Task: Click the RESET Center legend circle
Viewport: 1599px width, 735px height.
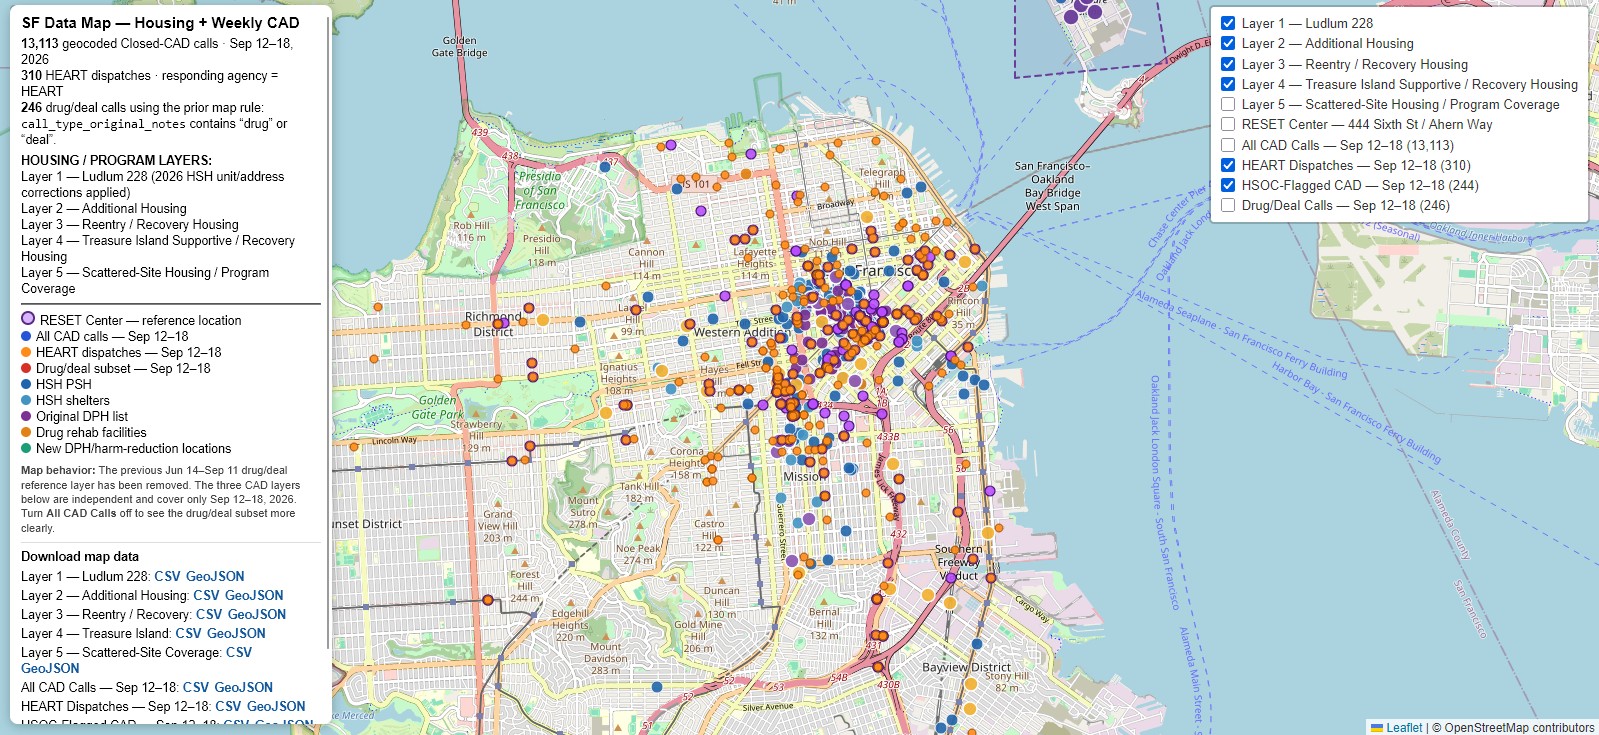Action: point(28,319)
